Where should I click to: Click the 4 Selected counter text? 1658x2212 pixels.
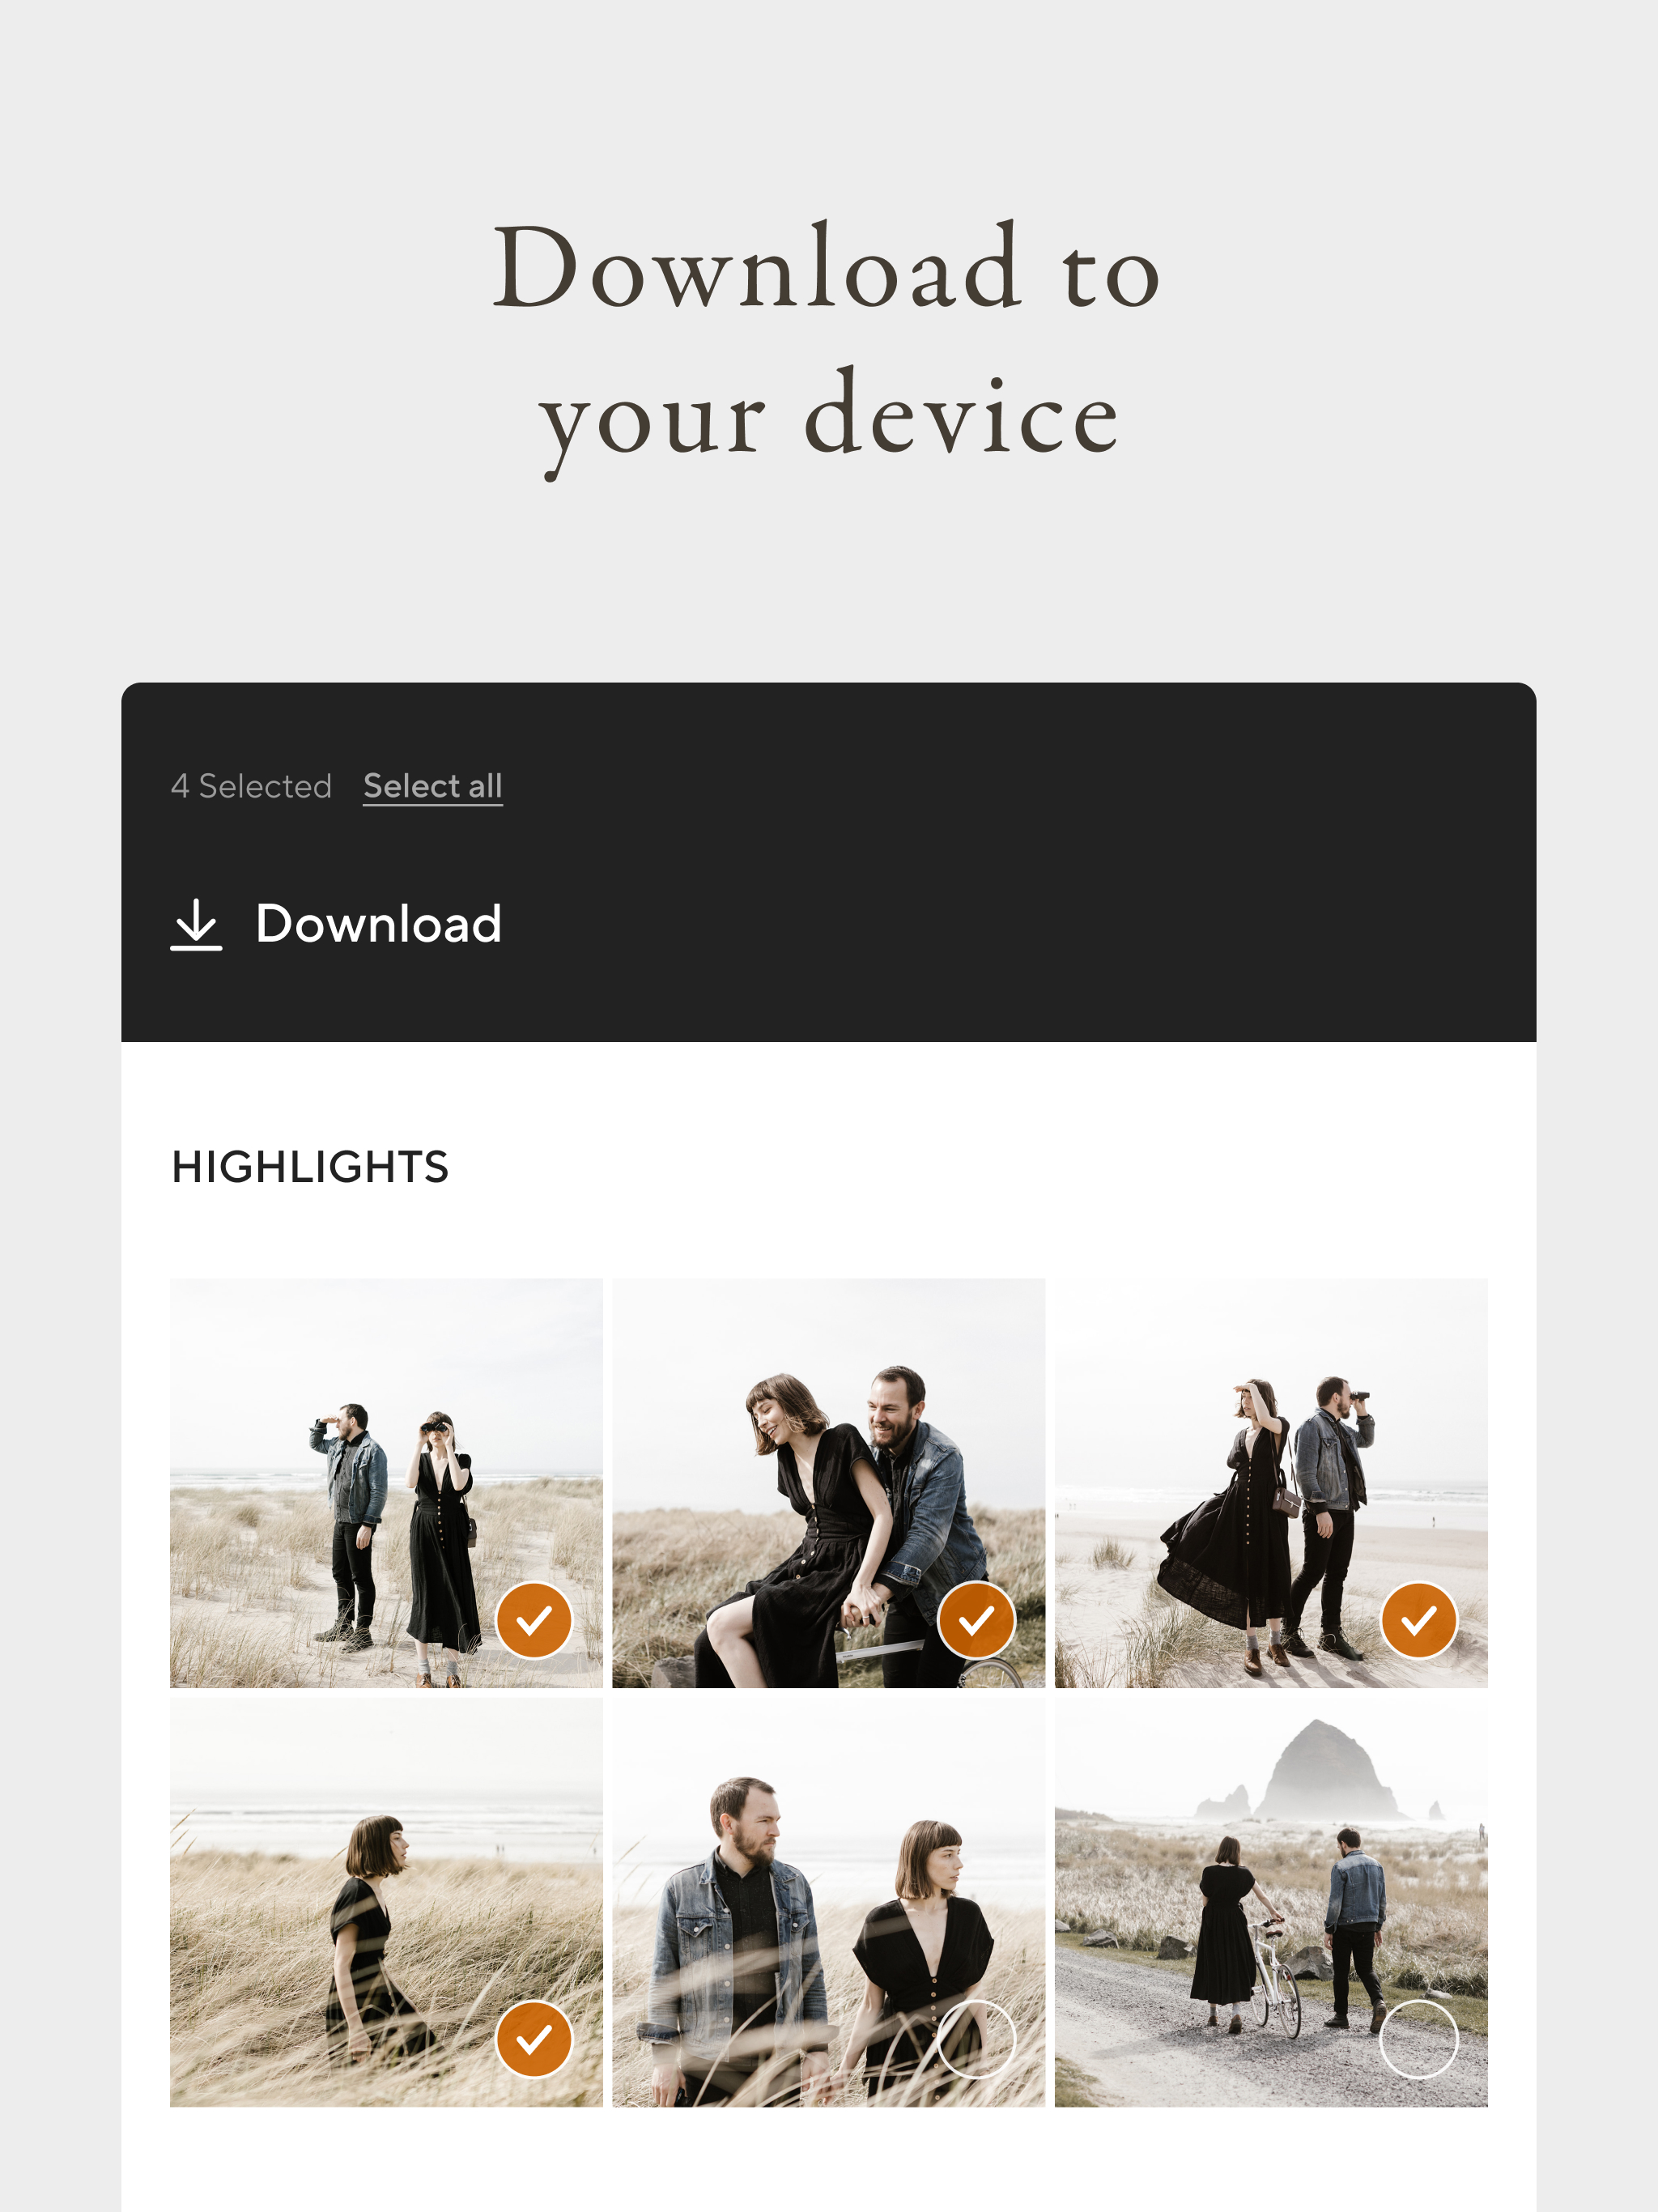click(x=251, y=786)
